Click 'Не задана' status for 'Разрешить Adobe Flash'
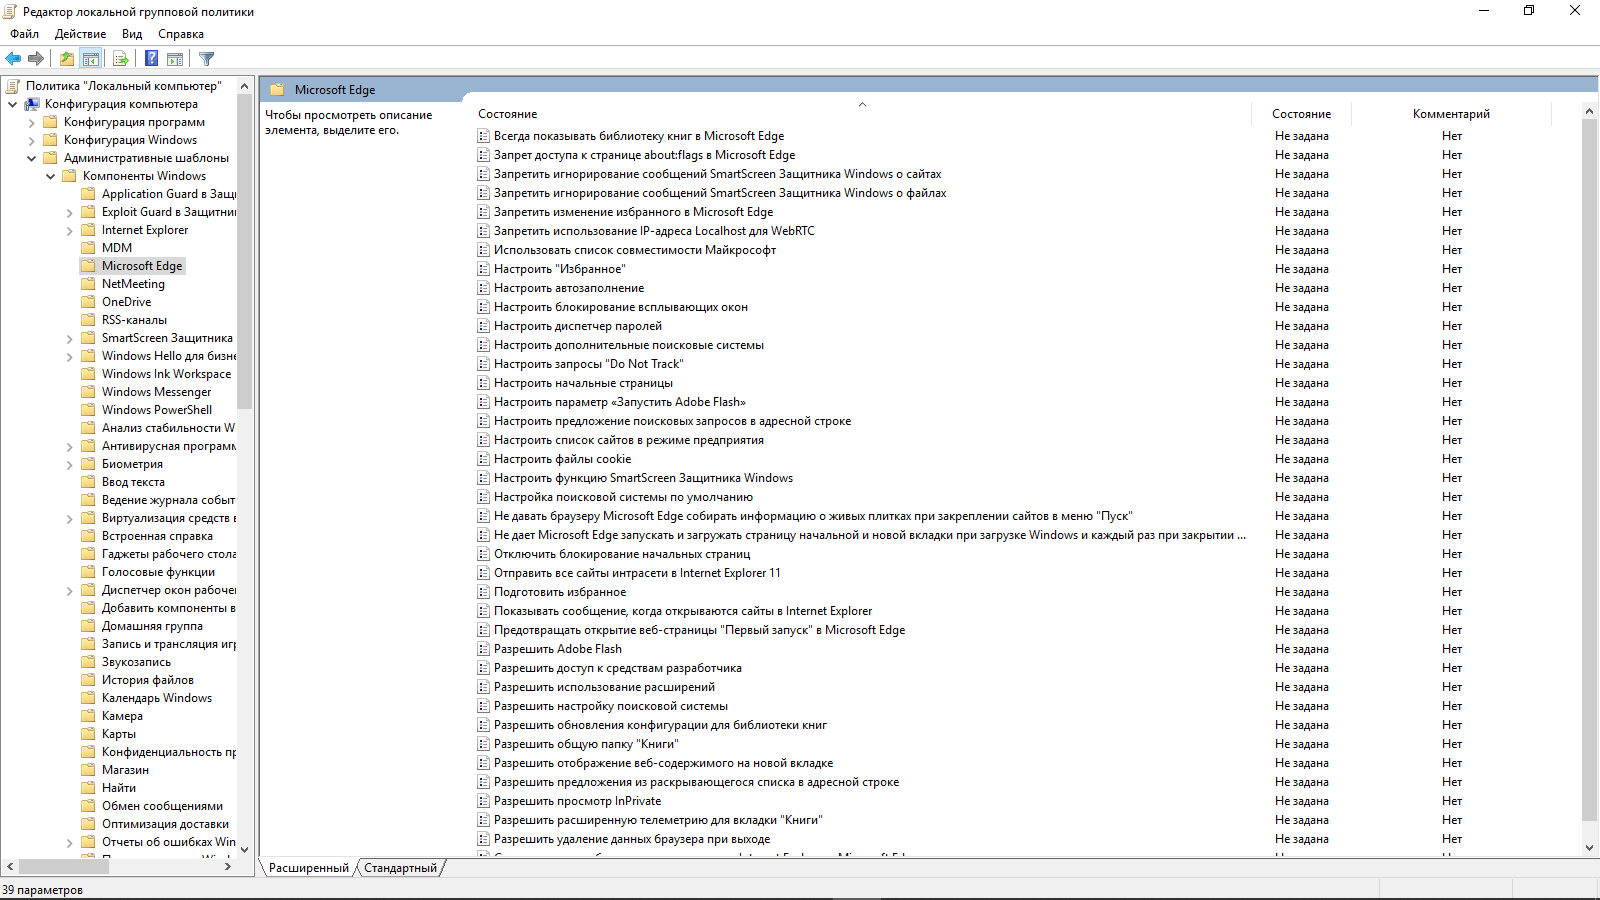Image resolution: width=1600 pixels, height=900 pixels. [x=1301, y=649]
